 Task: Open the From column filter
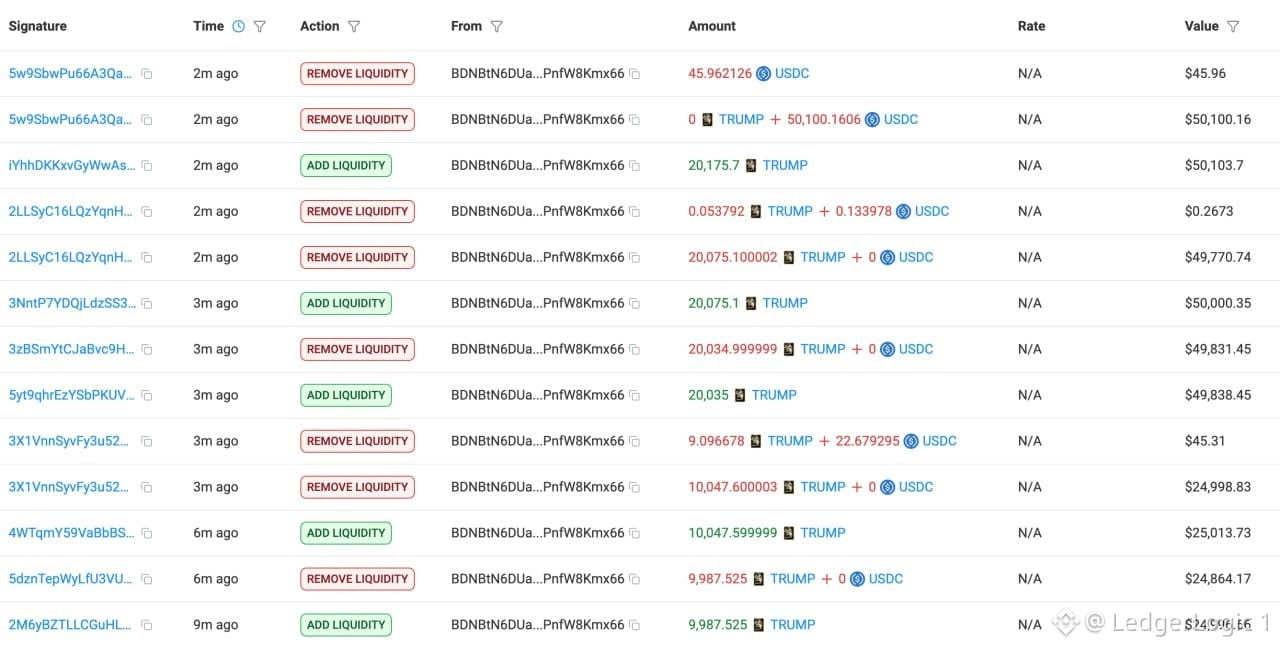pyautogui.click(x=497, y=27)
